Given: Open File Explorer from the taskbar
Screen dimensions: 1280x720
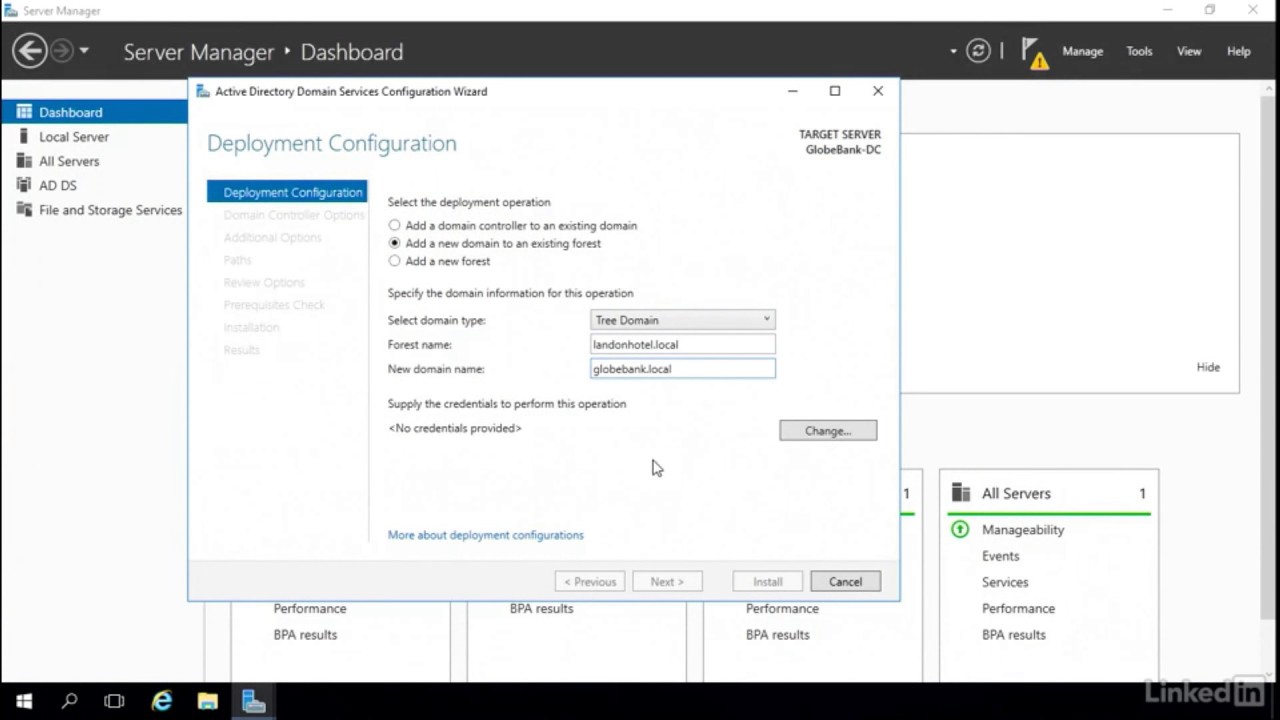Looking at the screenshot, I should coord(207,701).
